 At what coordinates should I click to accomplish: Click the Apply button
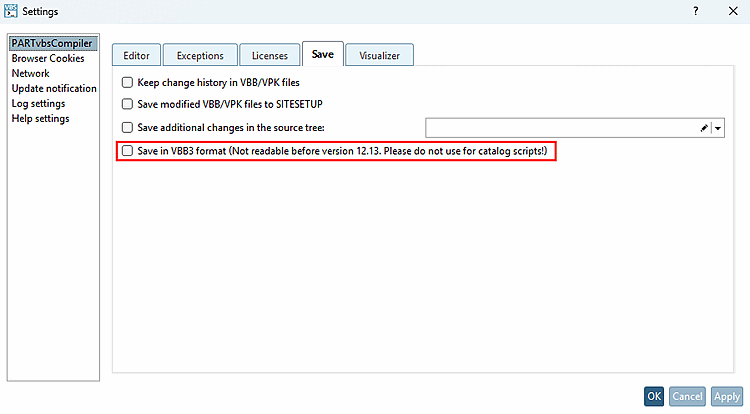click(x=727, y=396)
